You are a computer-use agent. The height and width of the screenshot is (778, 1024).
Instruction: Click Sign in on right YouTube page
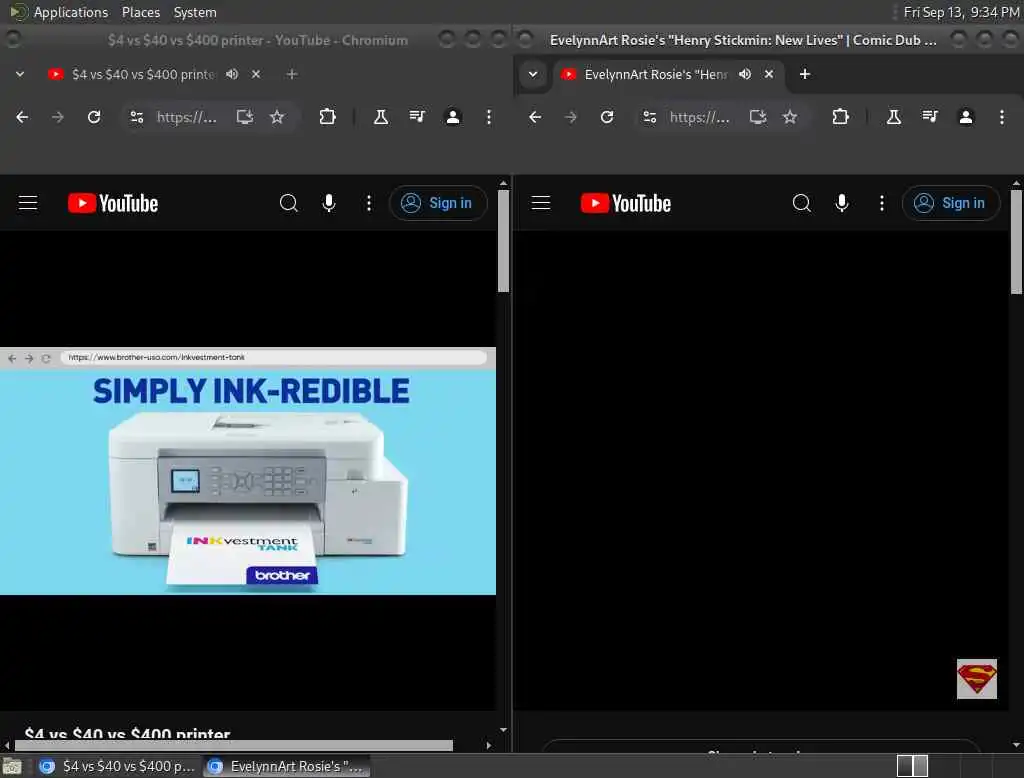(x=951, y=203)
